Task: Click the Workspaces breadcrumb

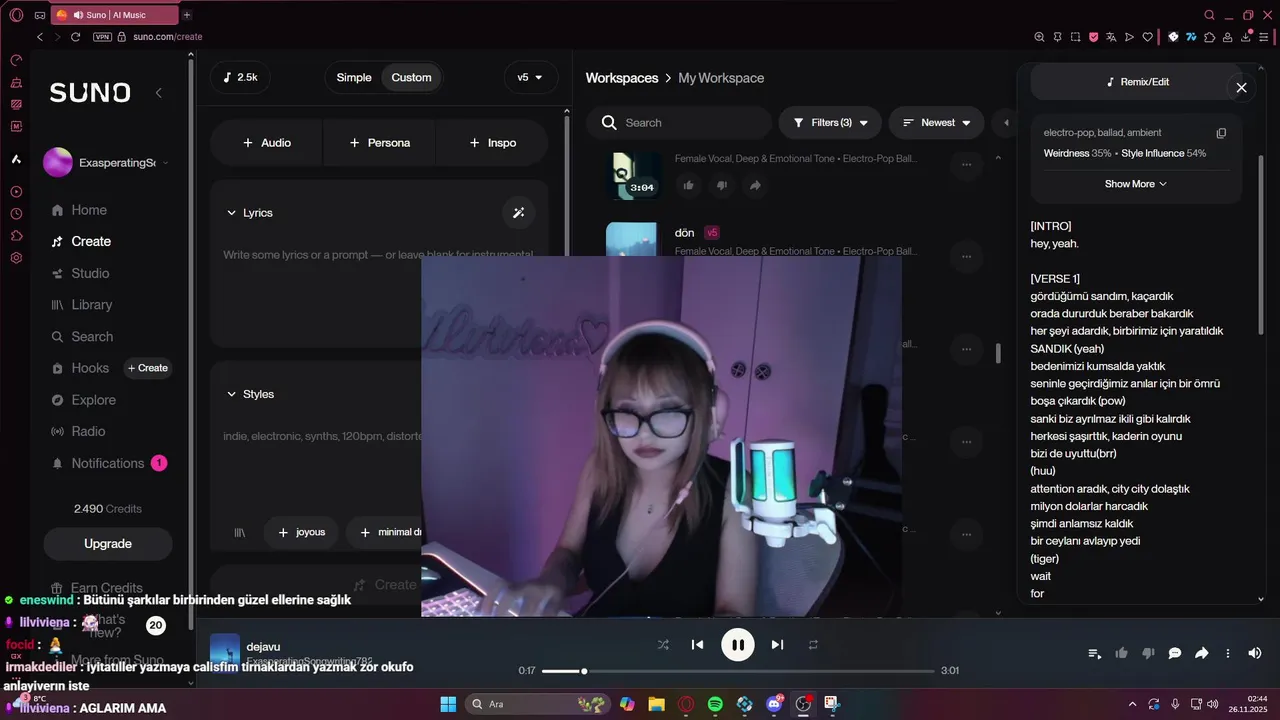Action: (622, 78)
